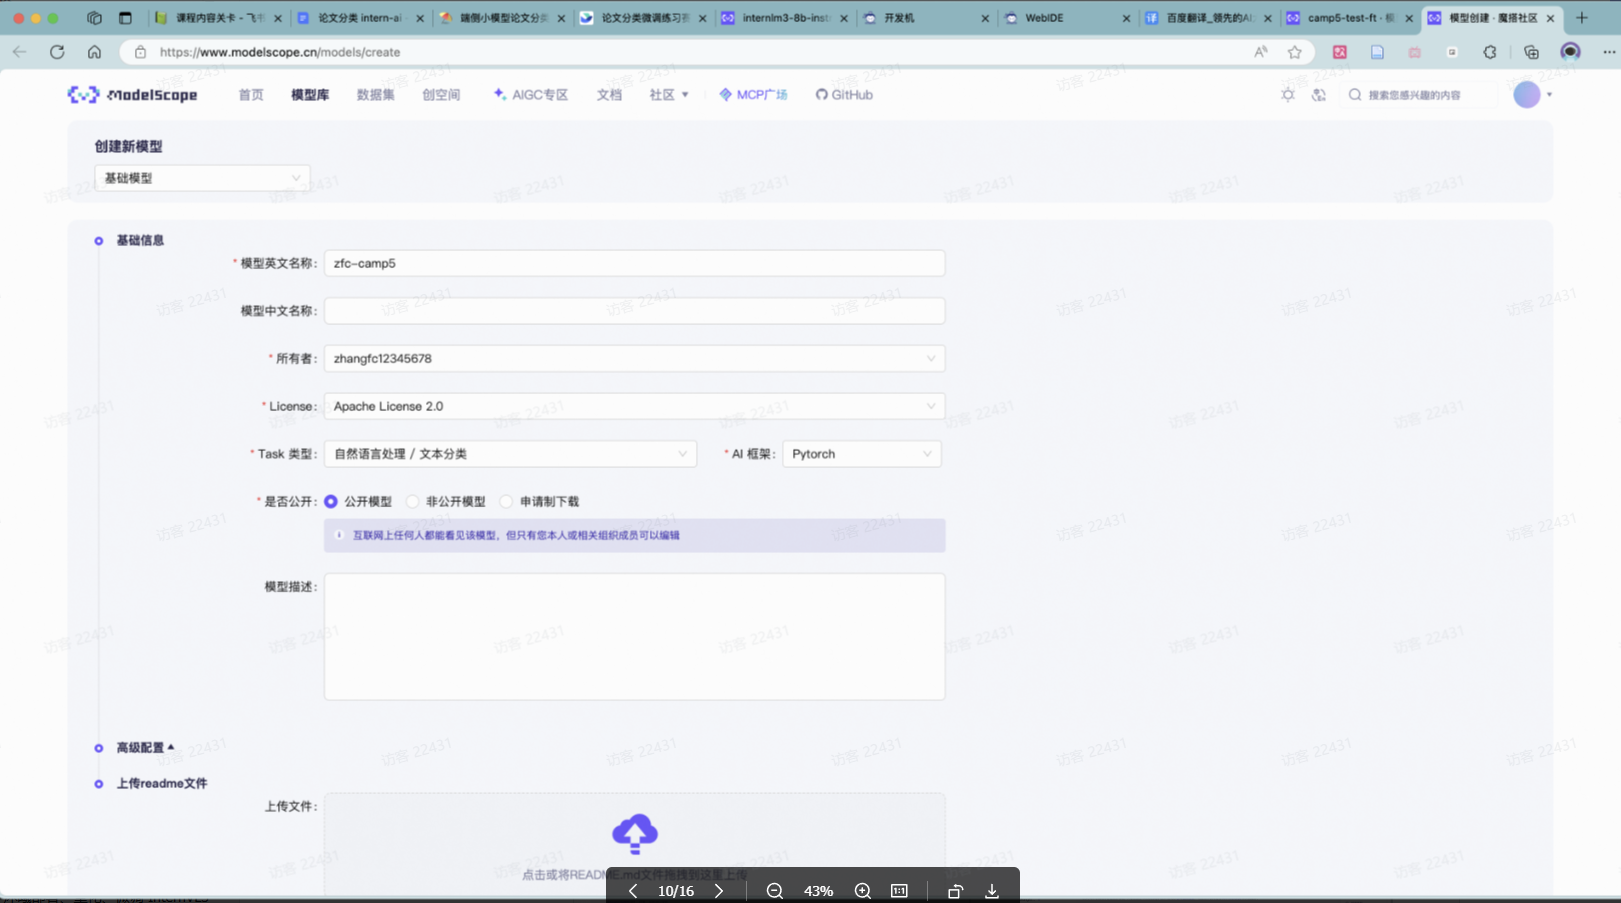Screen dimensions: 1621x903
Task: Click the rotate icon in viewer toolbar
Action: tap(955, 891)
